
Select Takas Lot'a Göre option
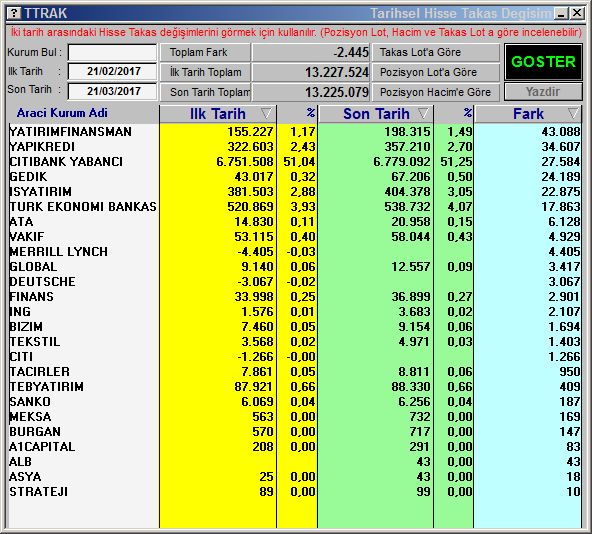pos(436,52)
